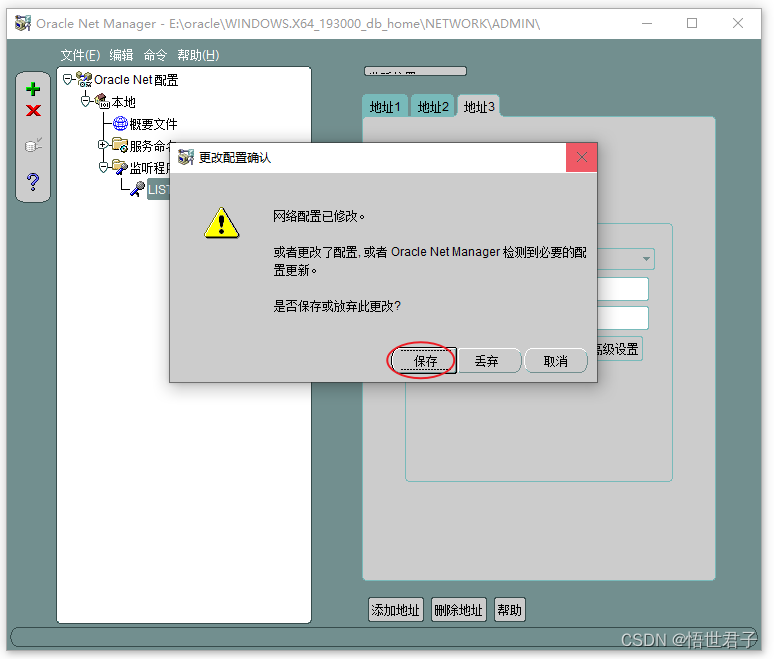Image resolution: width=774 pixels, height=659 pixels.
Task: Click the green plus create icon
Action: tap(33, 89)
